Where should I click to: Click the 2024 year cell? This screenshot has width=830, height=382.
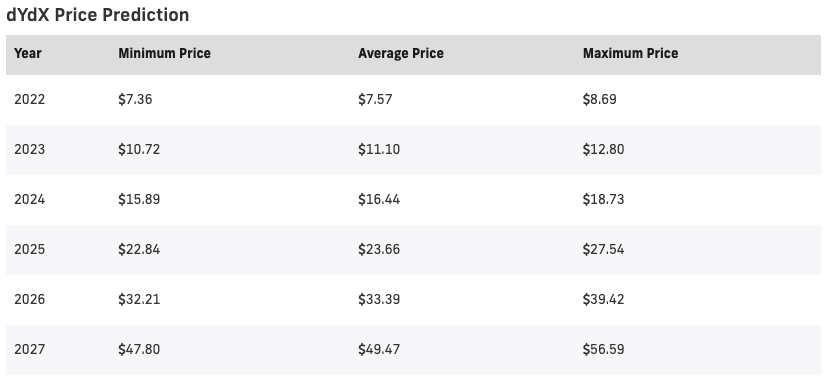click(x=30, y=199)
